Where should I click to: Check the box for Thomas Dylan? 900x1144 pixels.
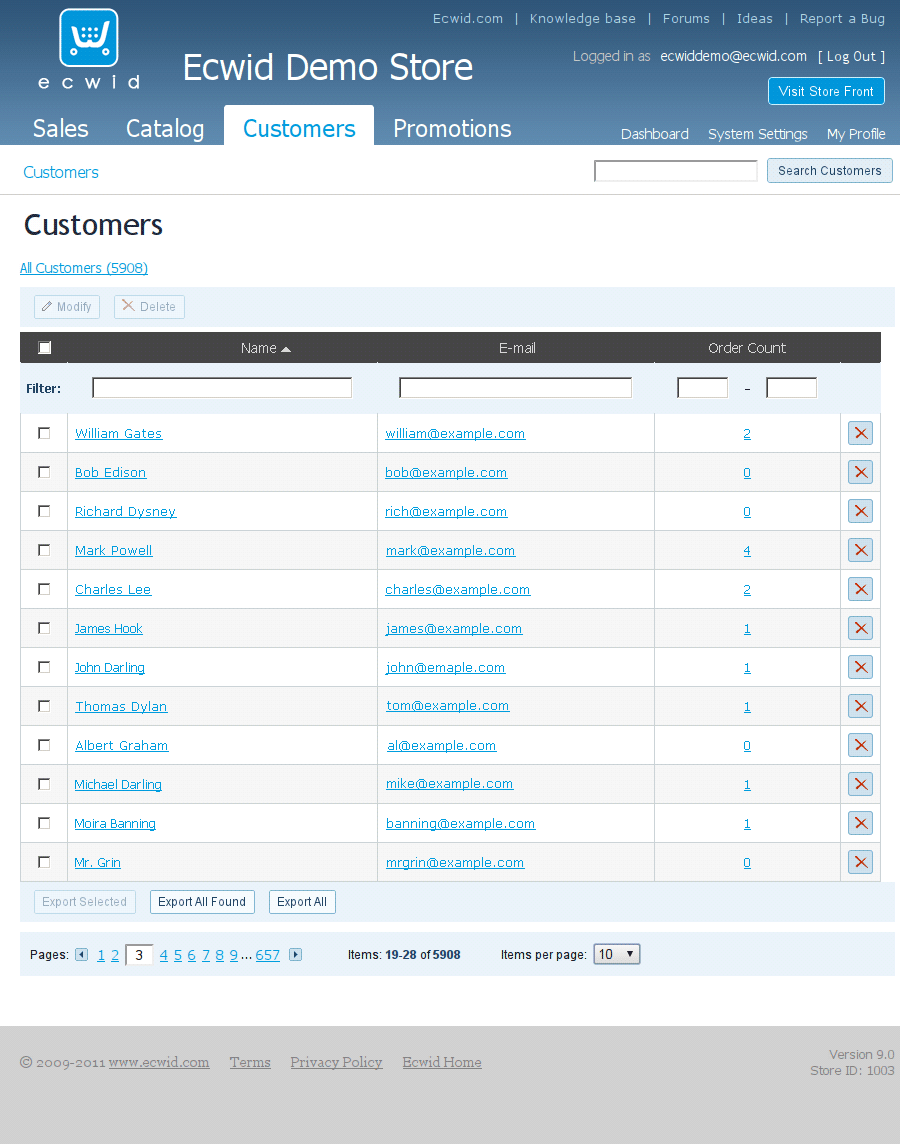point(44,706)
